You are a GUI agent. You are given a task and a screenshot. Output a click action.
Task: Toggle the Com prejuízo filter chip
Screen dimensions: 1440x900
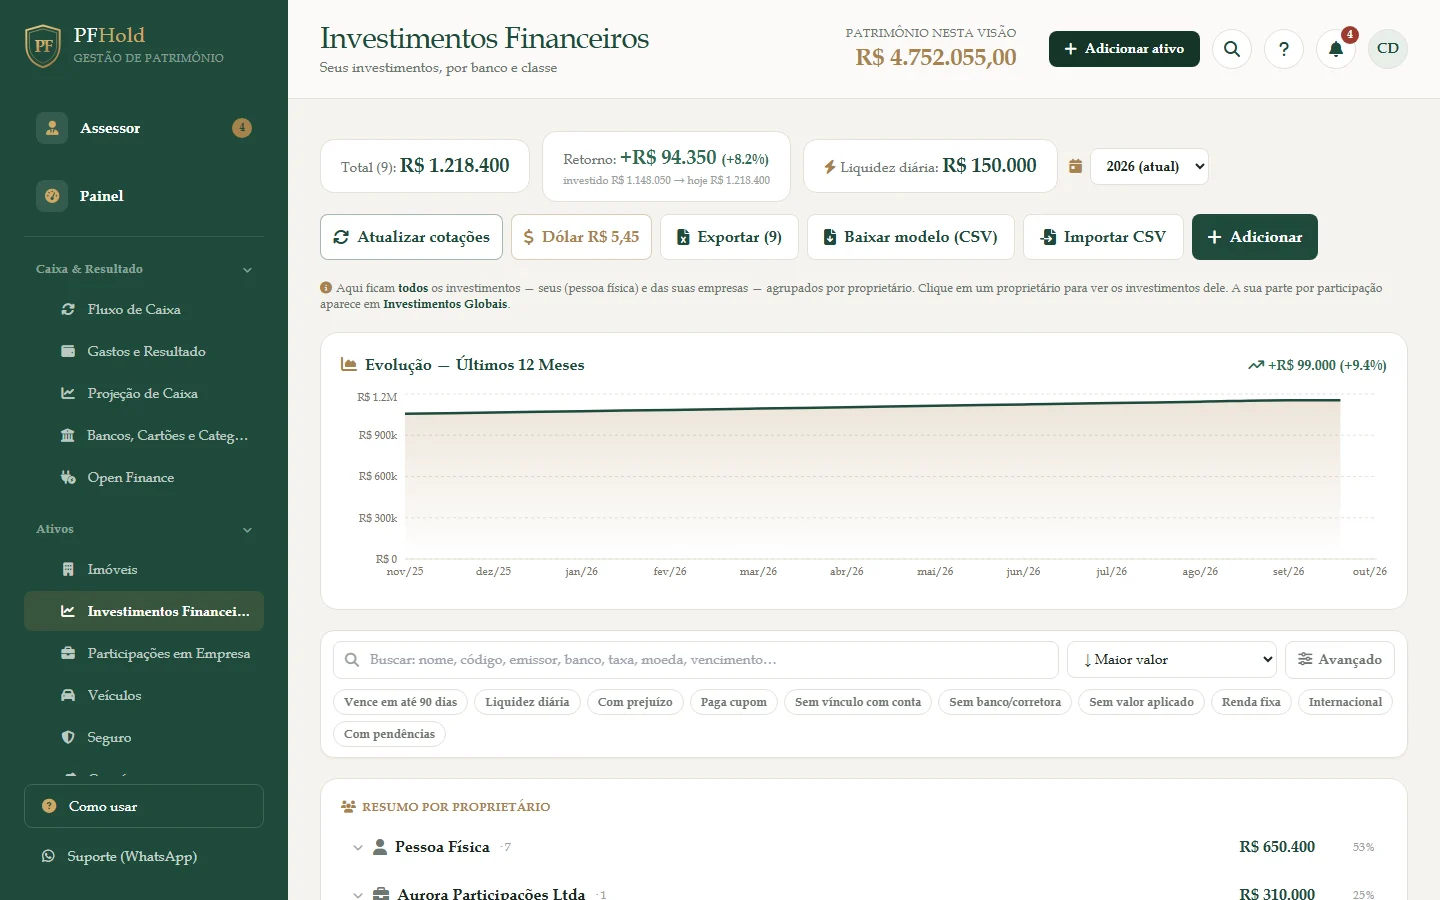[635, 702]
